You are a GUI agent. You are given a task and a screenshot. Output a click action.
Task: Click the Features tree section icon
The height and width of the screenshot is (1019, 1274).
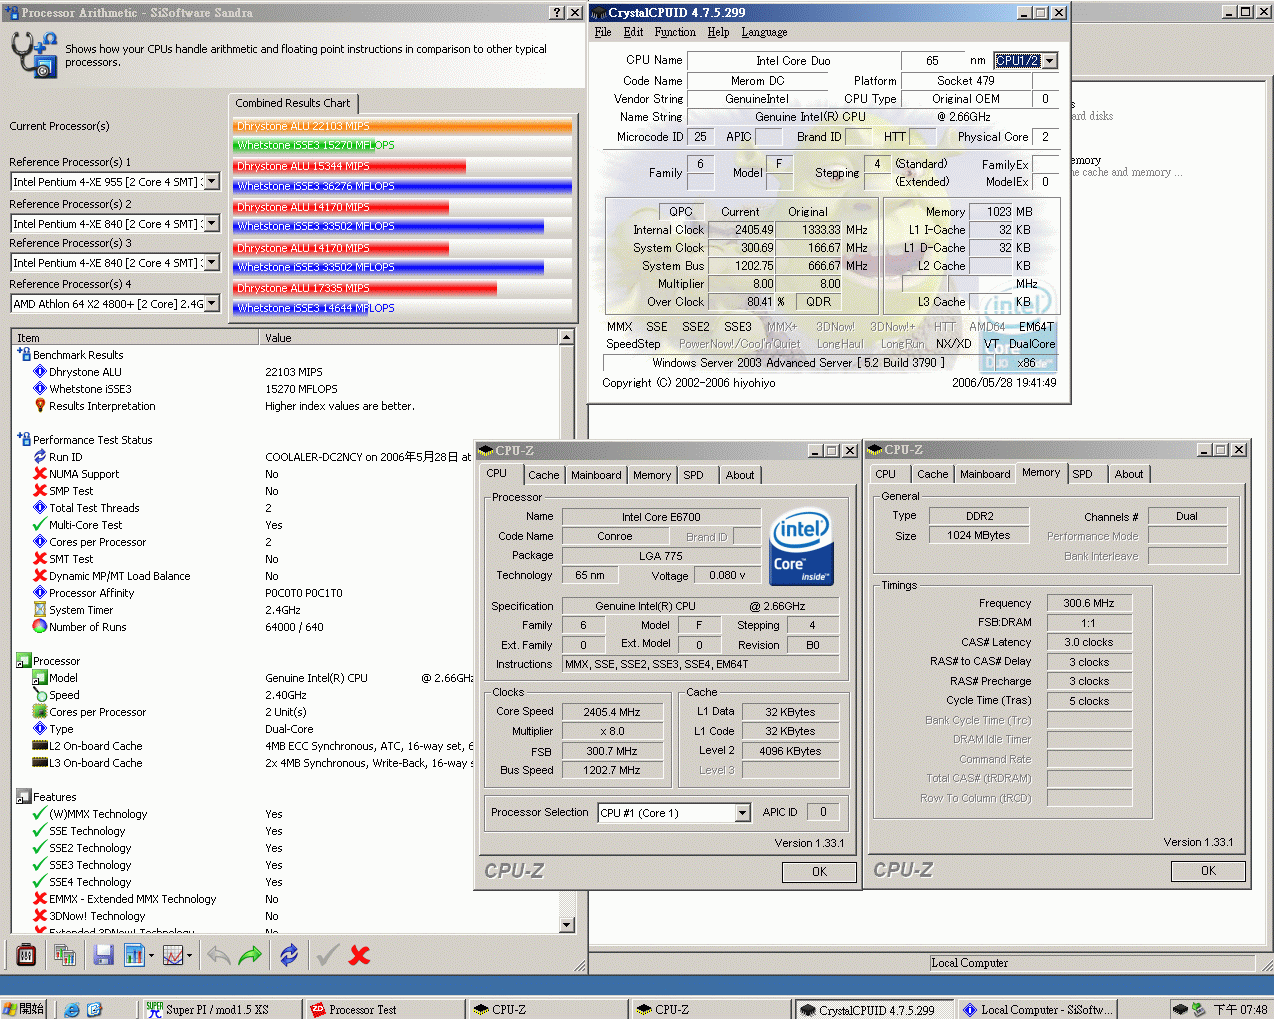tap(24, 796)
